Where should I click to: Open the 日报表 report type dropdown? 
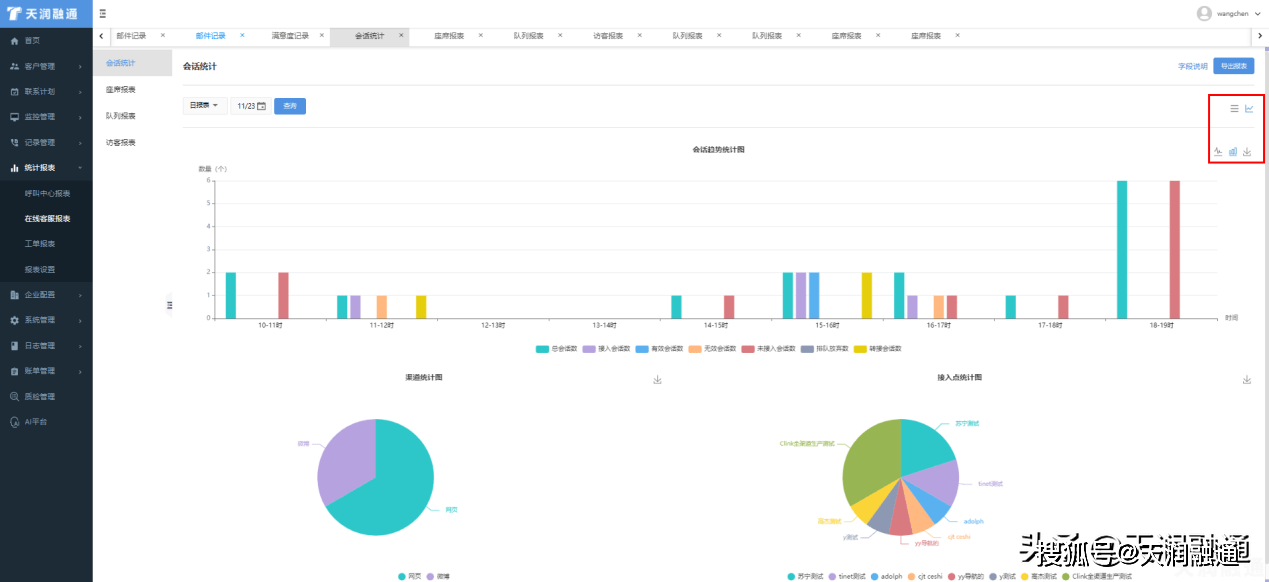point(204,106)
